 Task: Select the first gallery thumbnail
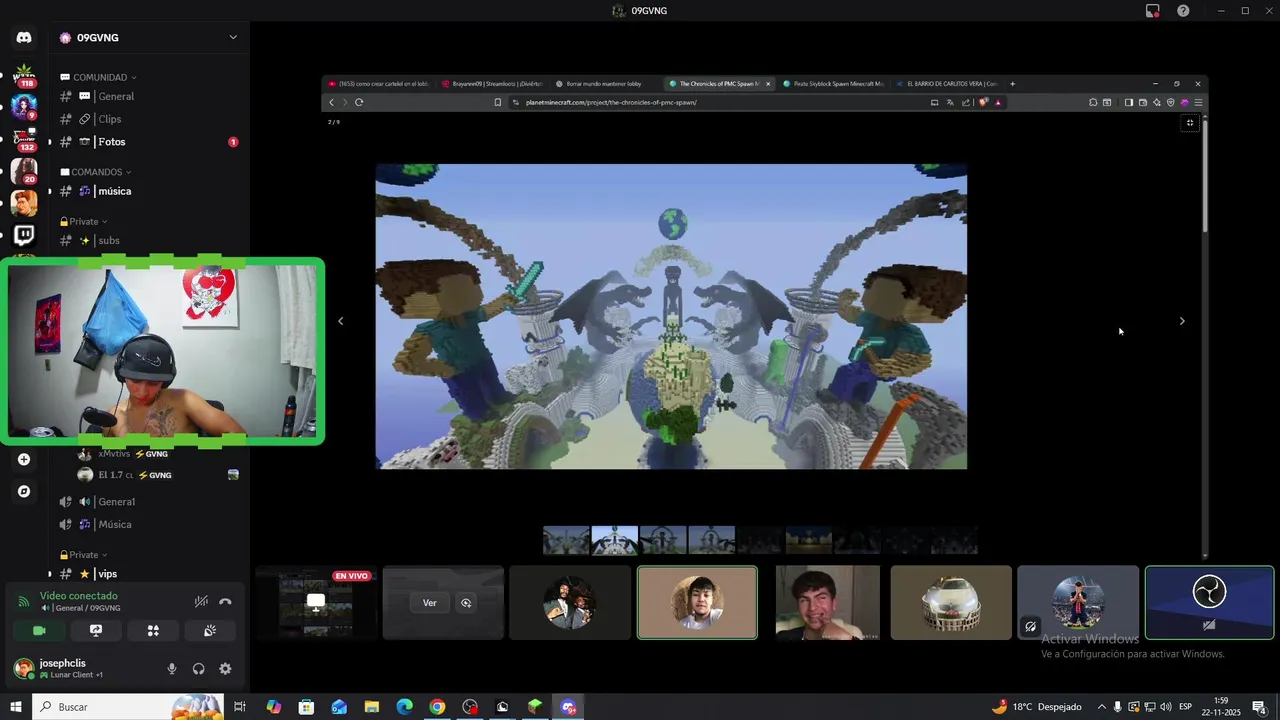[566, 540]
